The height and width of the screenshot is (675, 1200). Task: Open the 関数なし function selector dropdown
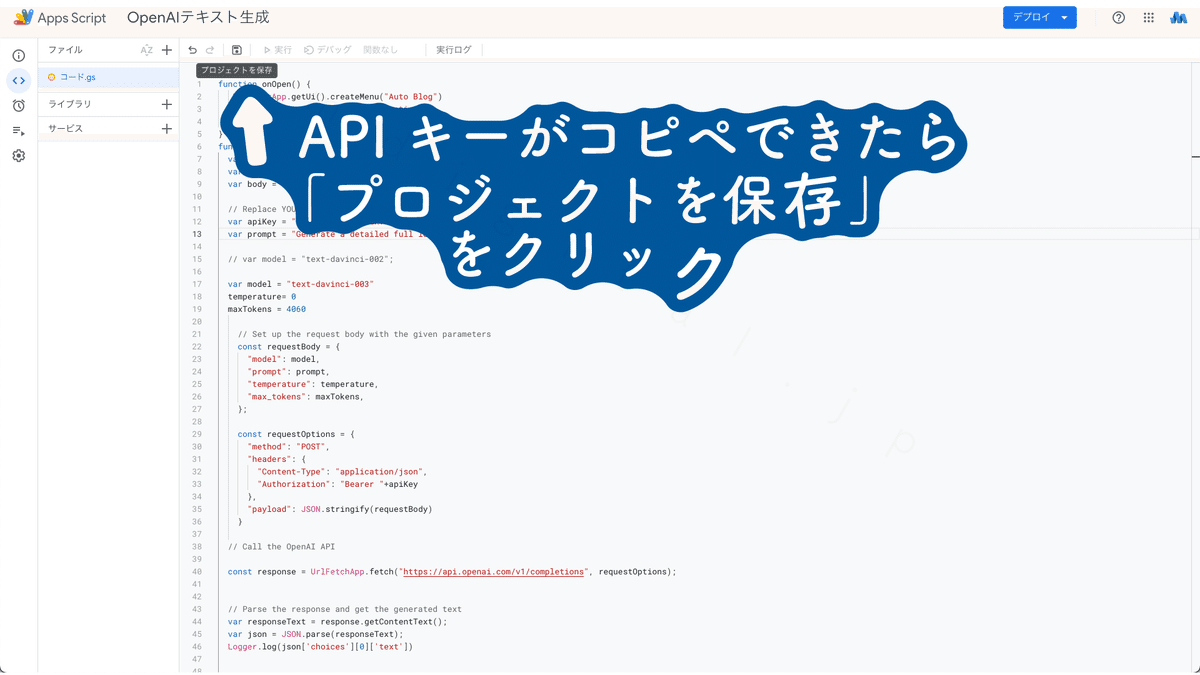tap(380, 50)
